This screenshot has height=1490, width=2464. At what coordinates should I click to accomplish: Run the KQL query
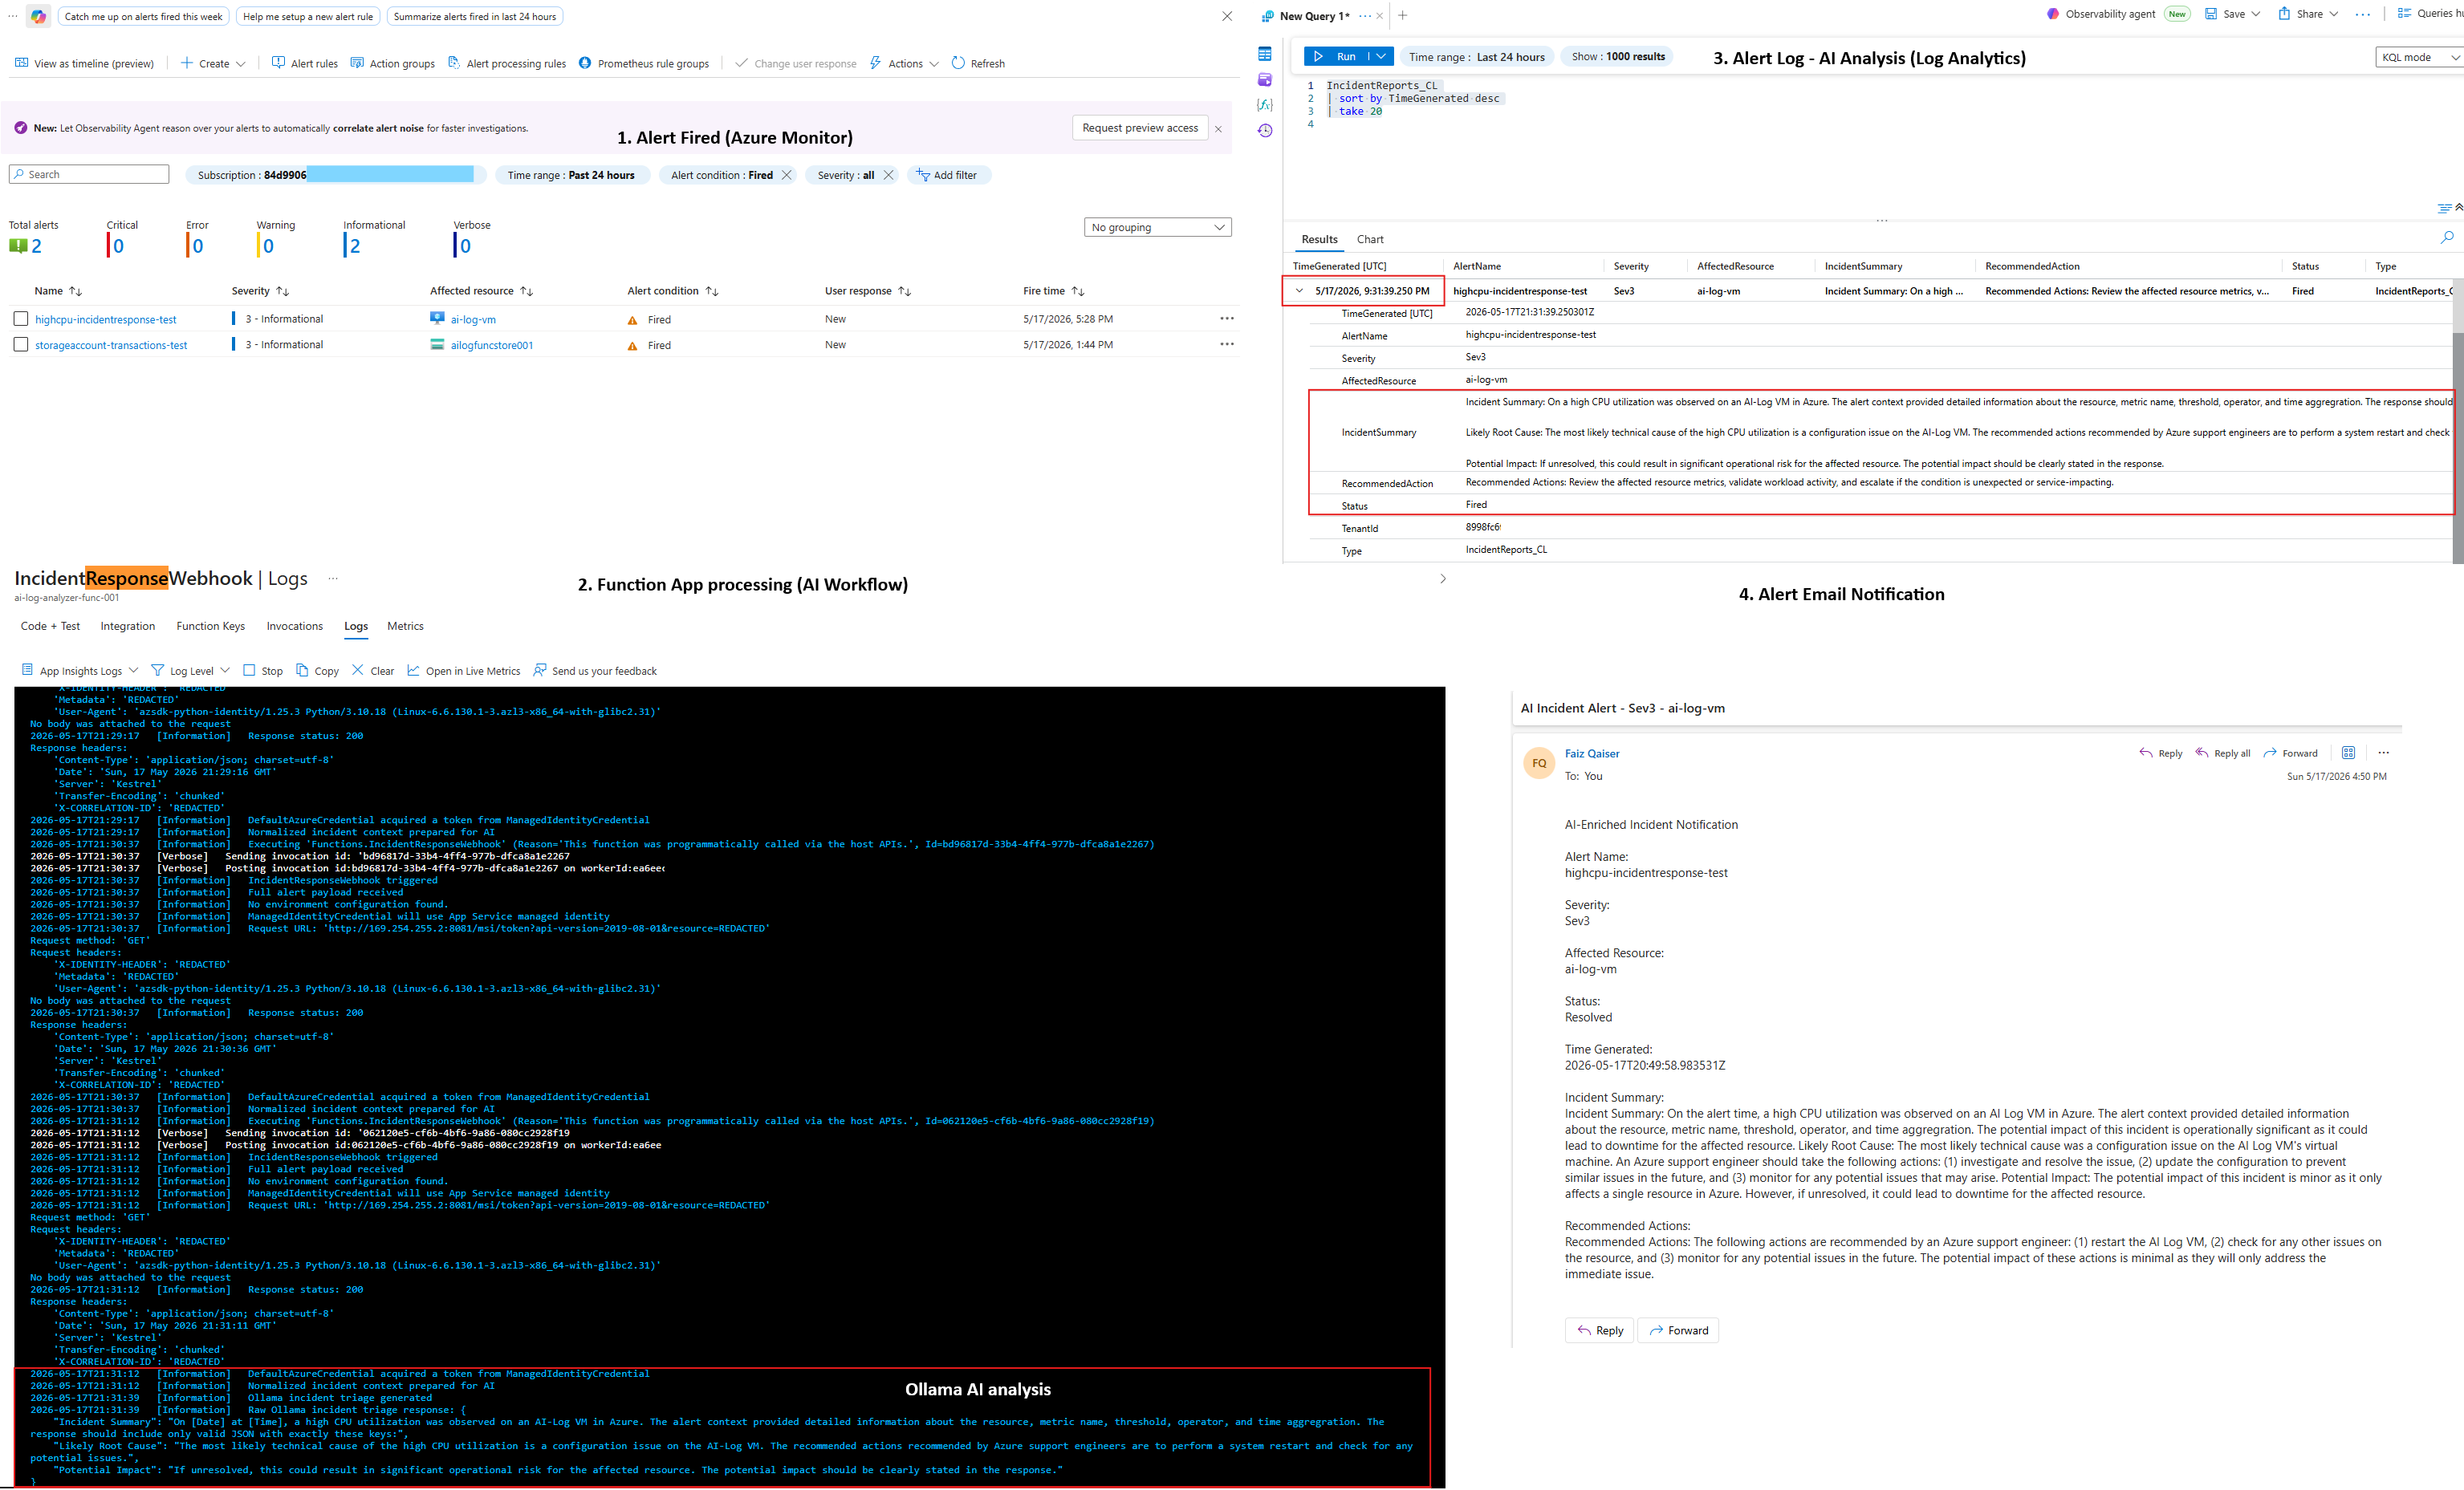tap(1336, 57)
